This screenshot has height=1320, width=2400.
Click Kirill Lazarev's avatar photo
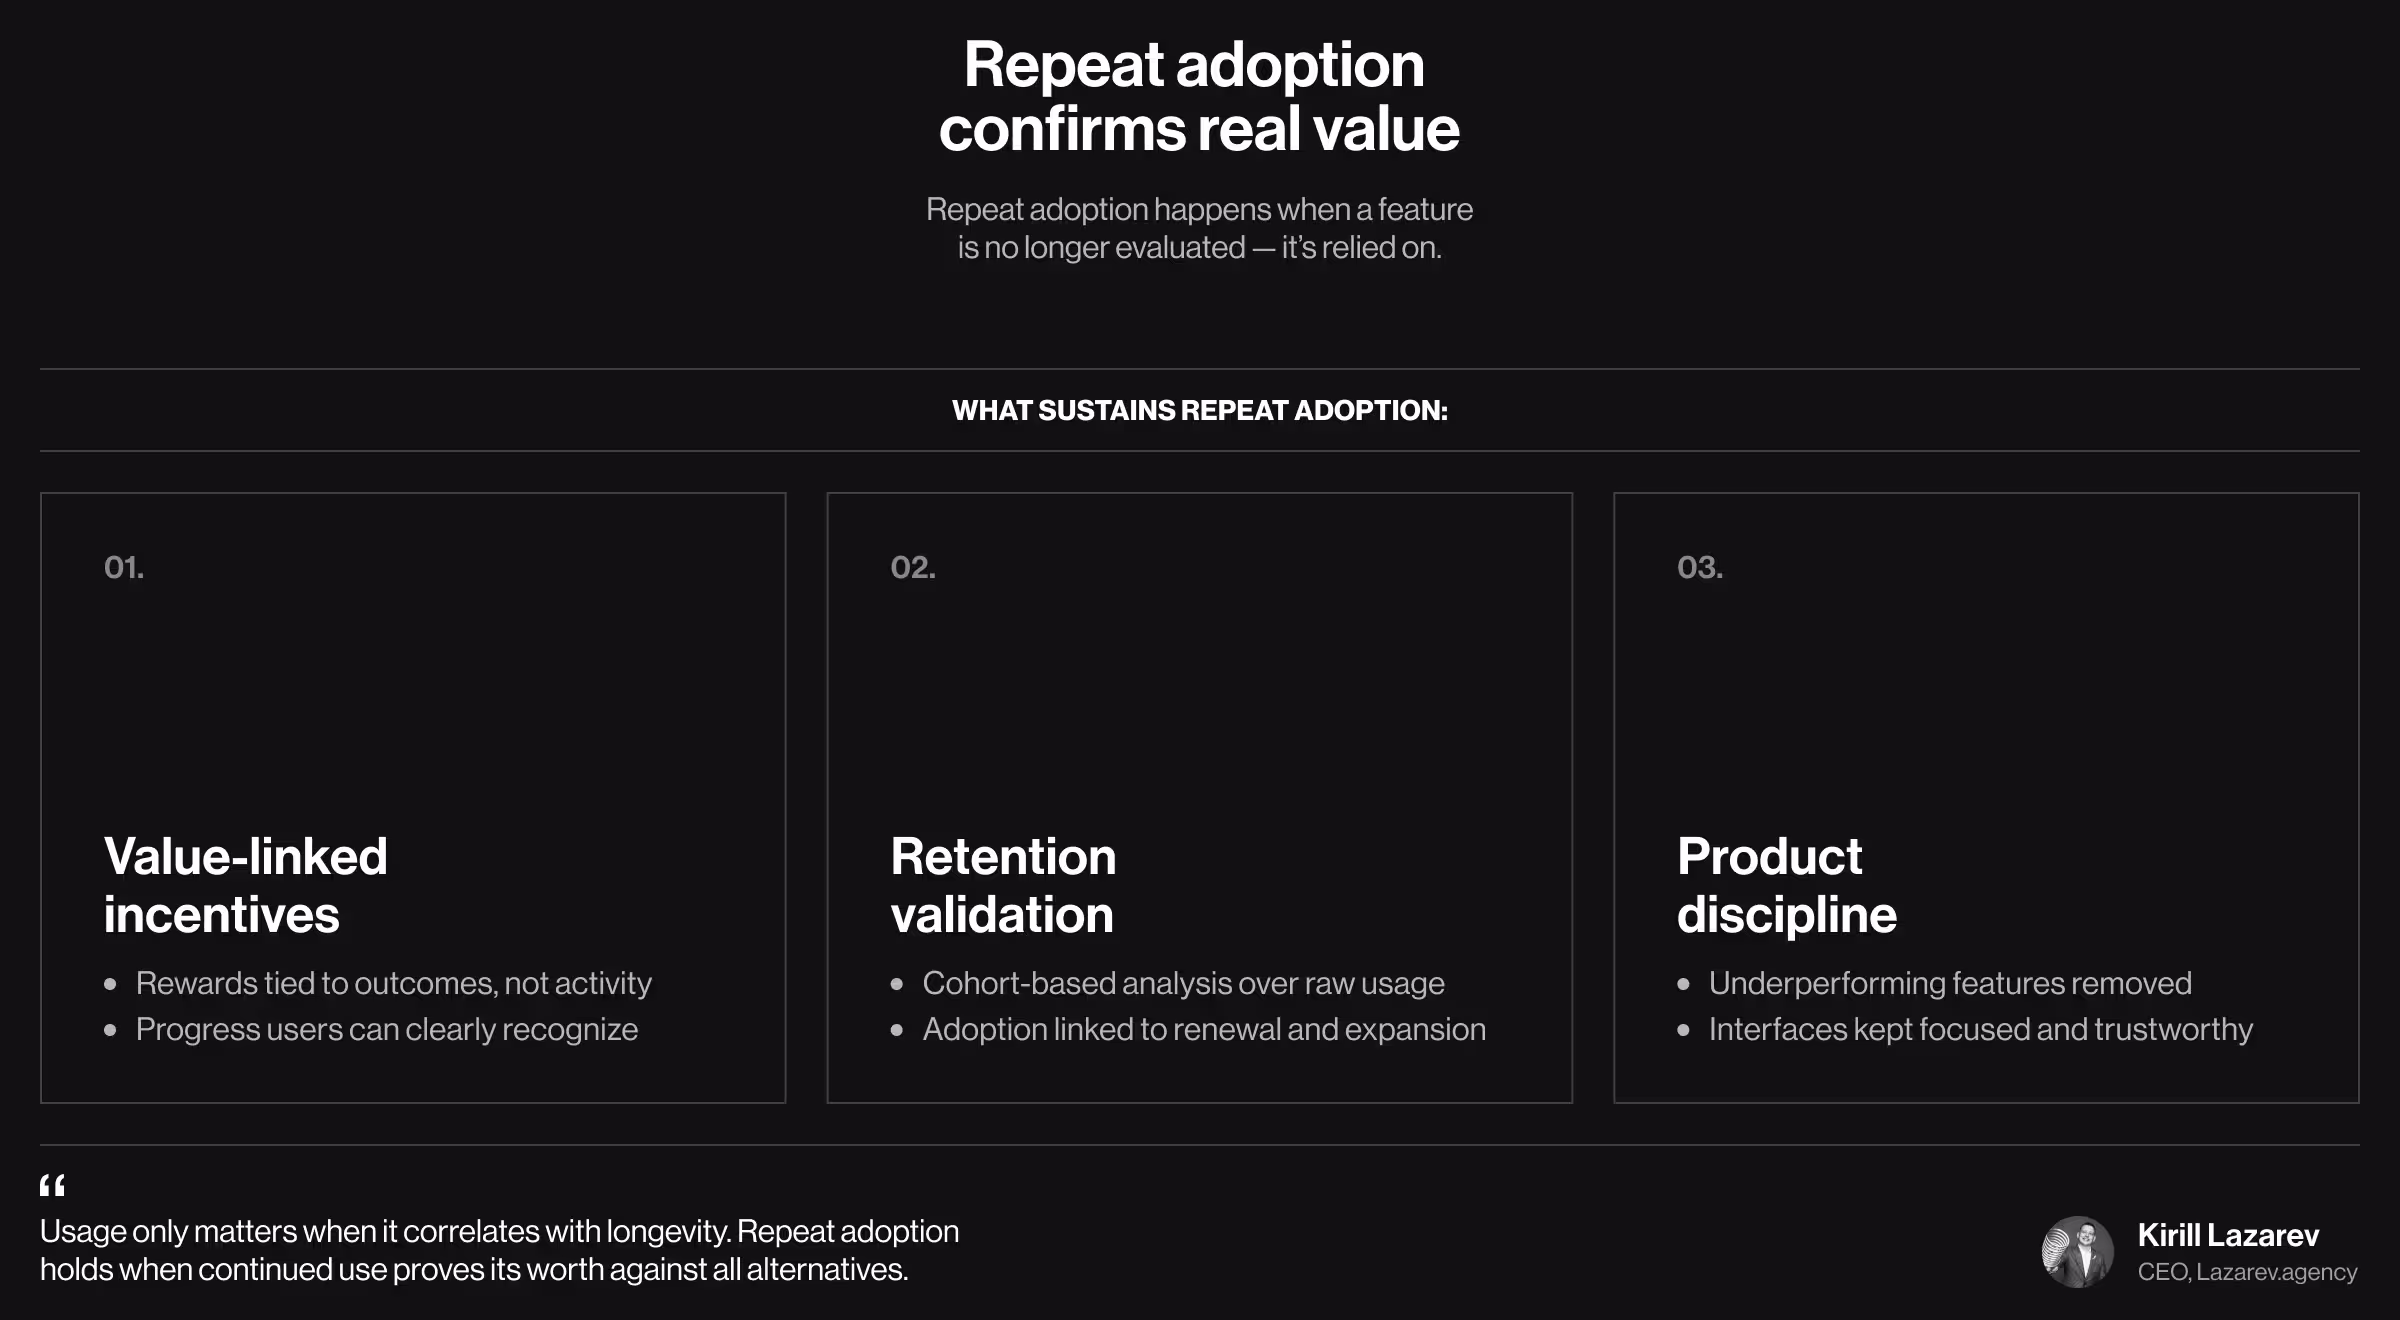(2077, 1252)
